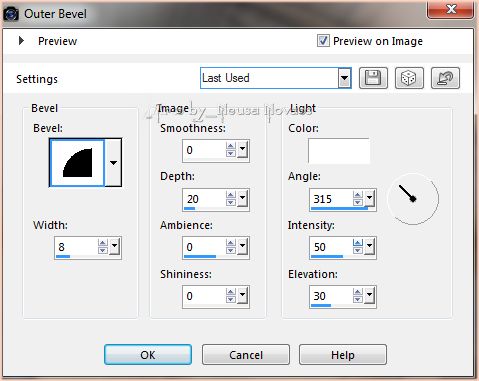Viewport: 479px width, 381px height.
Task: Open the Angle slider dropdown arrow
Action: point(369,198)
